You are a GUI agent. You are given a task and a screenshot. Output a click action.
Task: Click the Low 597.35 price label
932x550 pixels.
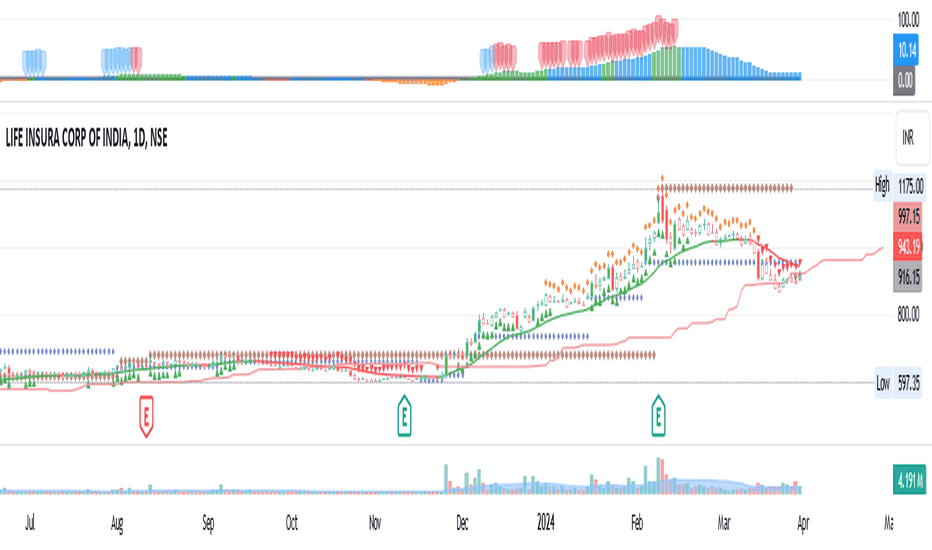[899, 383]
